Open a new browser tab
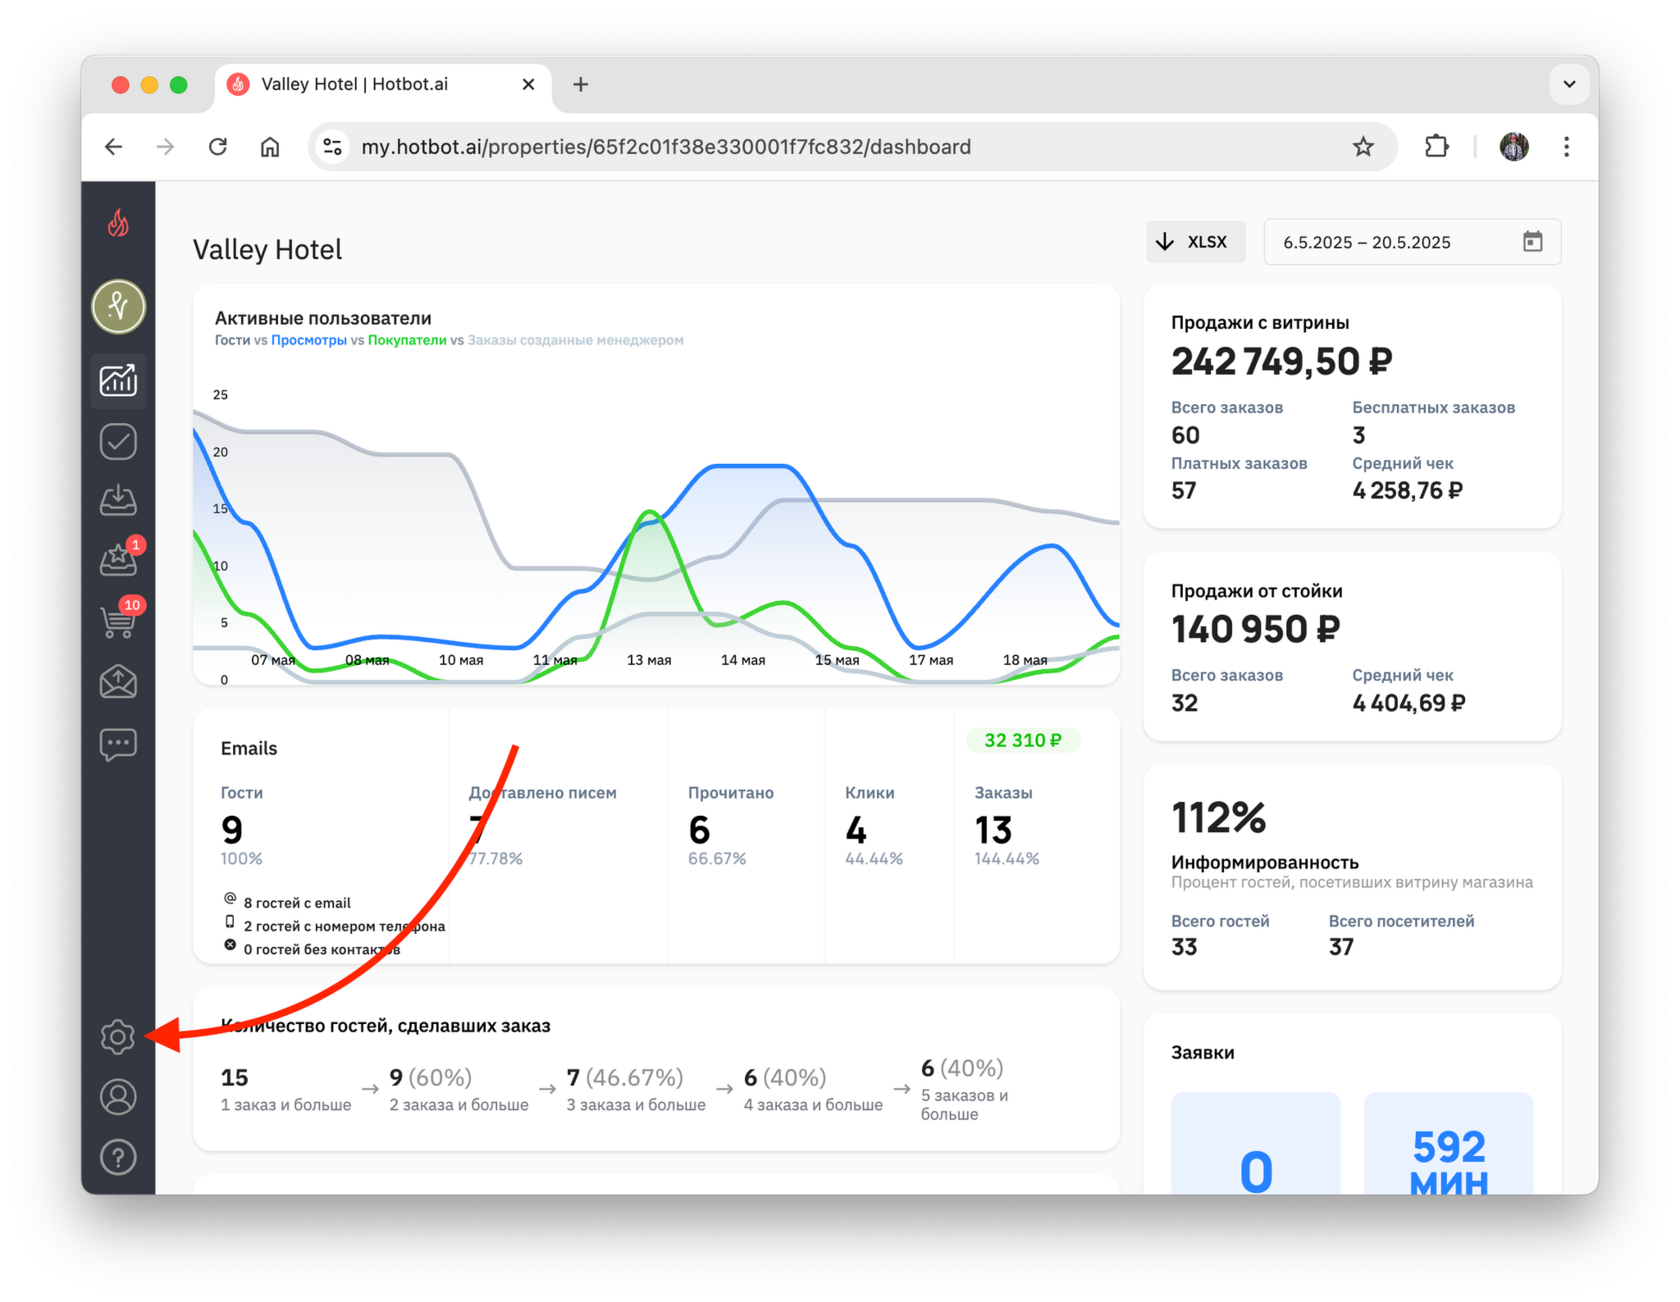The height and width of the screenshot is (1302, 1680). tap(580, 85)
